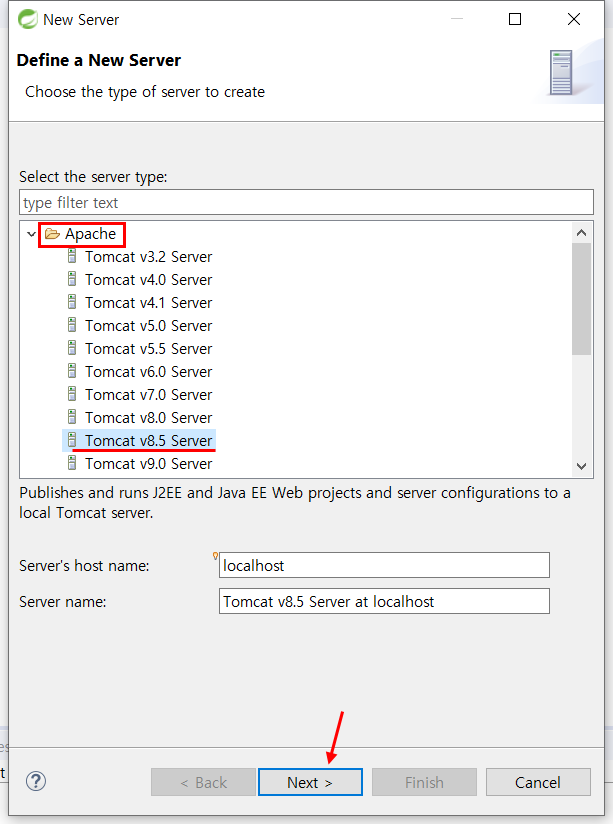Select Tomcat v8.0 Server
The height and width of the screenshot is (824, 613).
click(x=148, y=418)
